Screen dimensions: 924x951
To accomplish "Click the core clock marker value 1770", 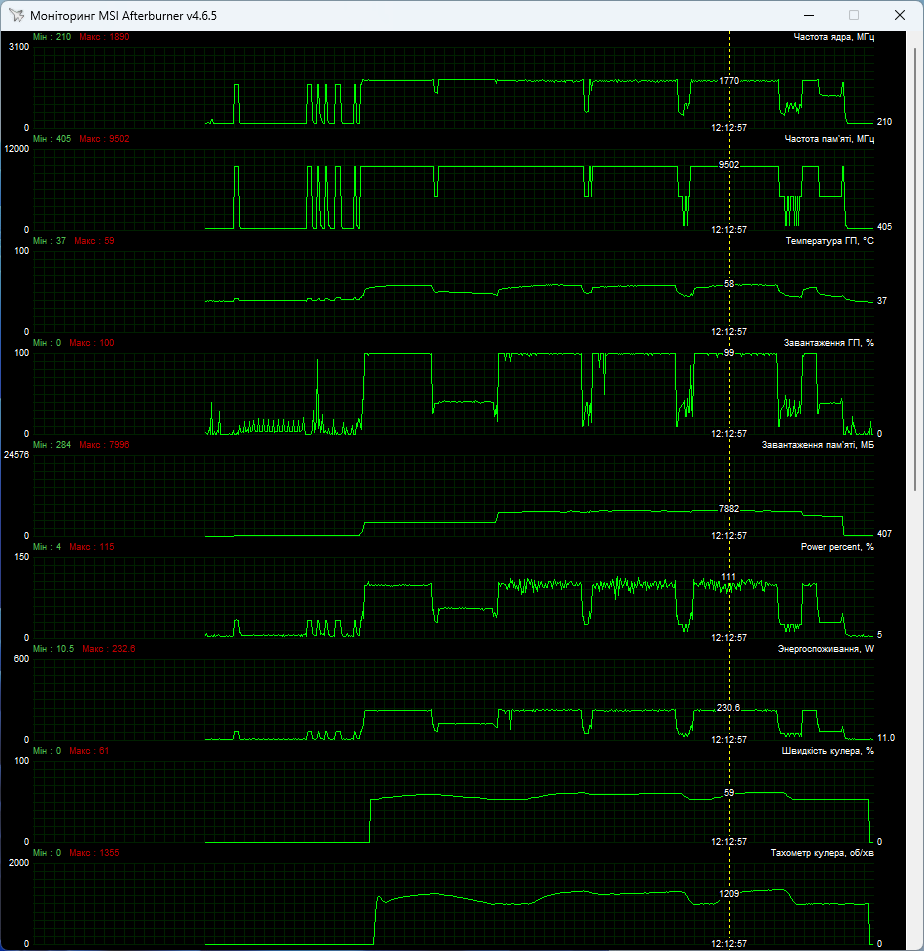I will click(x=729, y=81).
